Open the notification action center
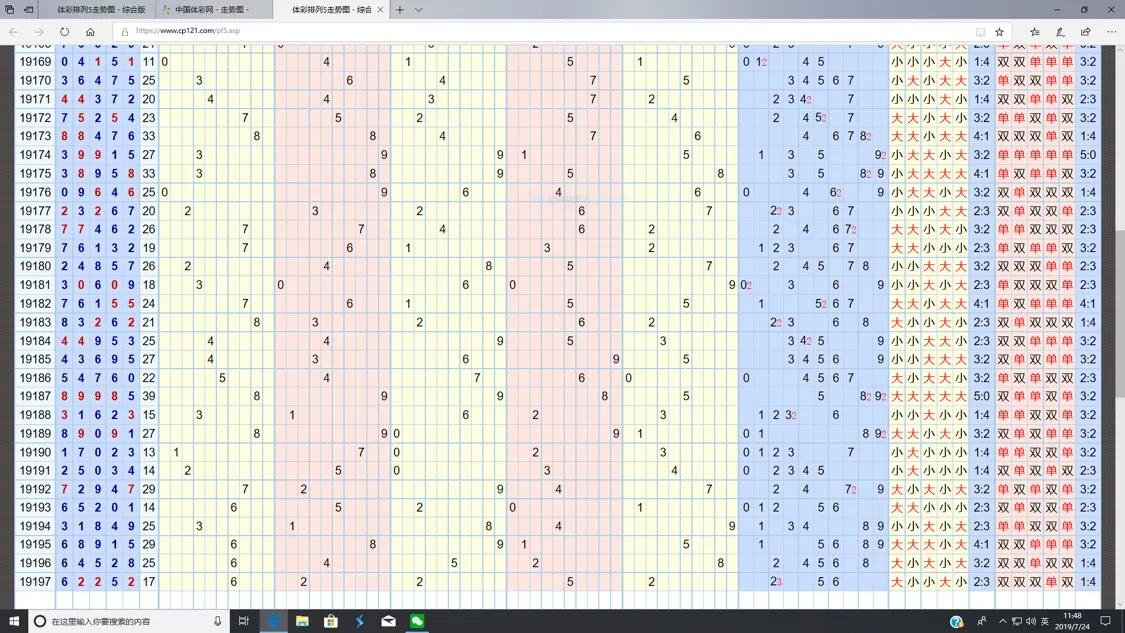 pyautogui.click(x=1106, y=622)
